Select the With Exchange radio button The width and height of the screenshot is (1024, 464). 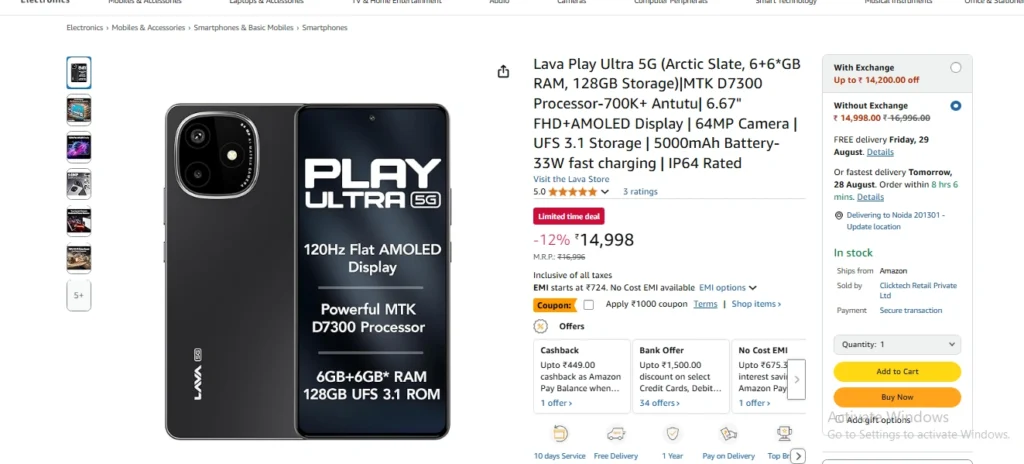click(x=956, y=68)
